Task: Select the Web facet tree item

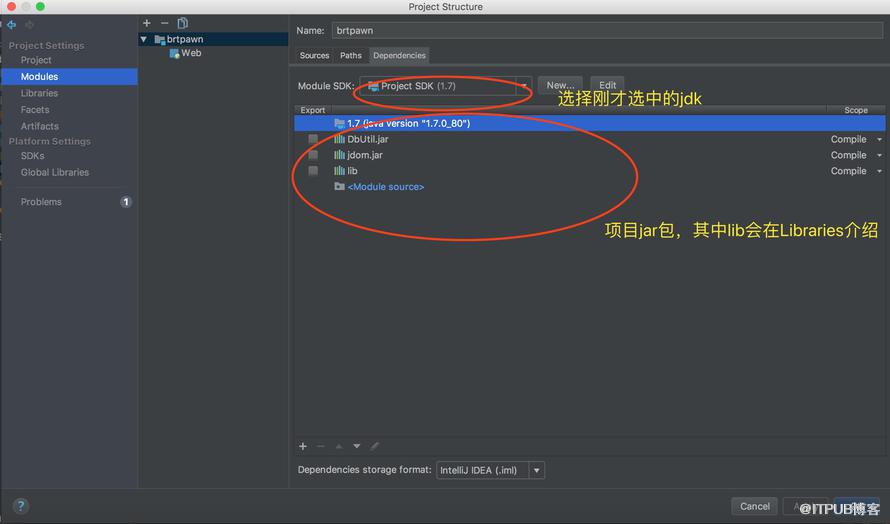Action: pyautogui.click(x=191, y=53)
